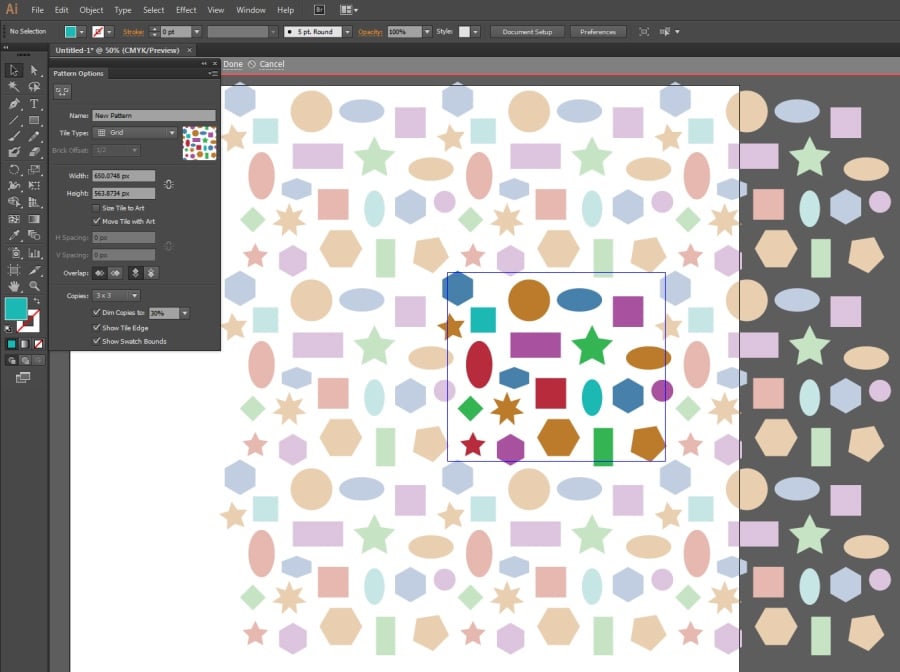Uncheck Move Tile with Art
This screenshot has height=672, width=900.
click(96, 221)
